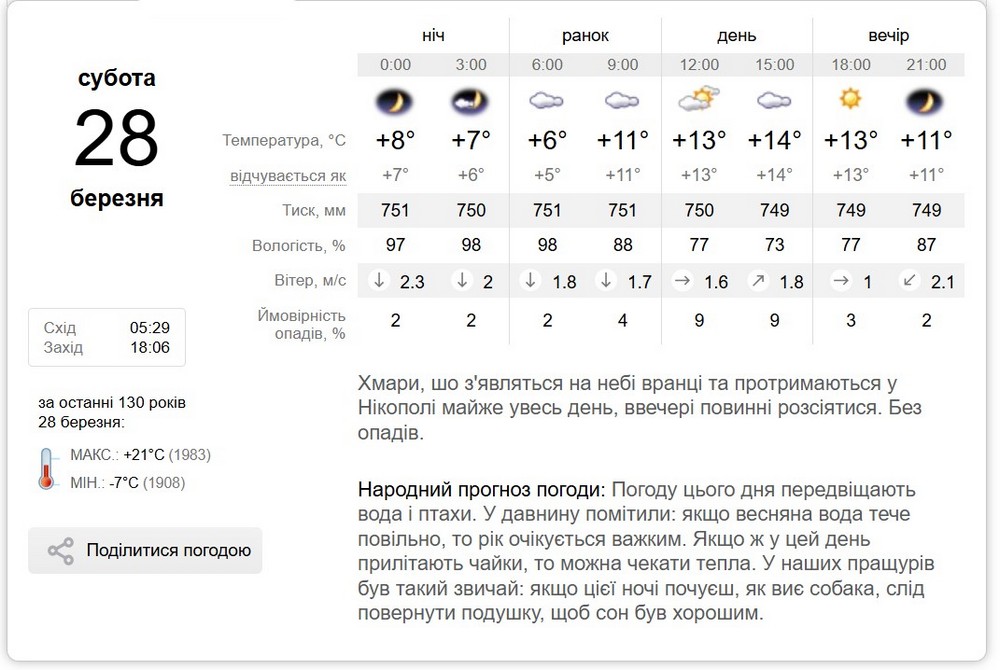This screenshot has width=1000, height=670.
Task: Select the день tab
Action: (737, 35)
